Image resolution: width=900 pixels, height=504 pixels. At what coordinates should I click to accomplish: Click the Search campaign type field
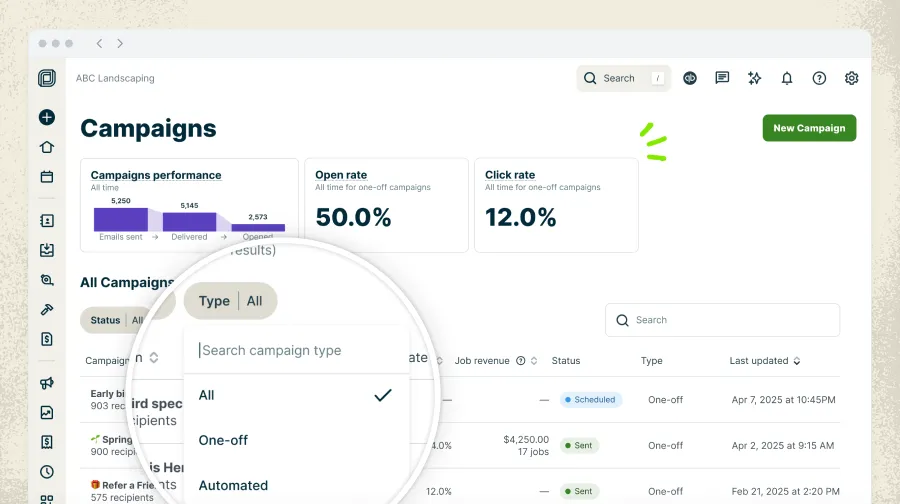[296, 350]
